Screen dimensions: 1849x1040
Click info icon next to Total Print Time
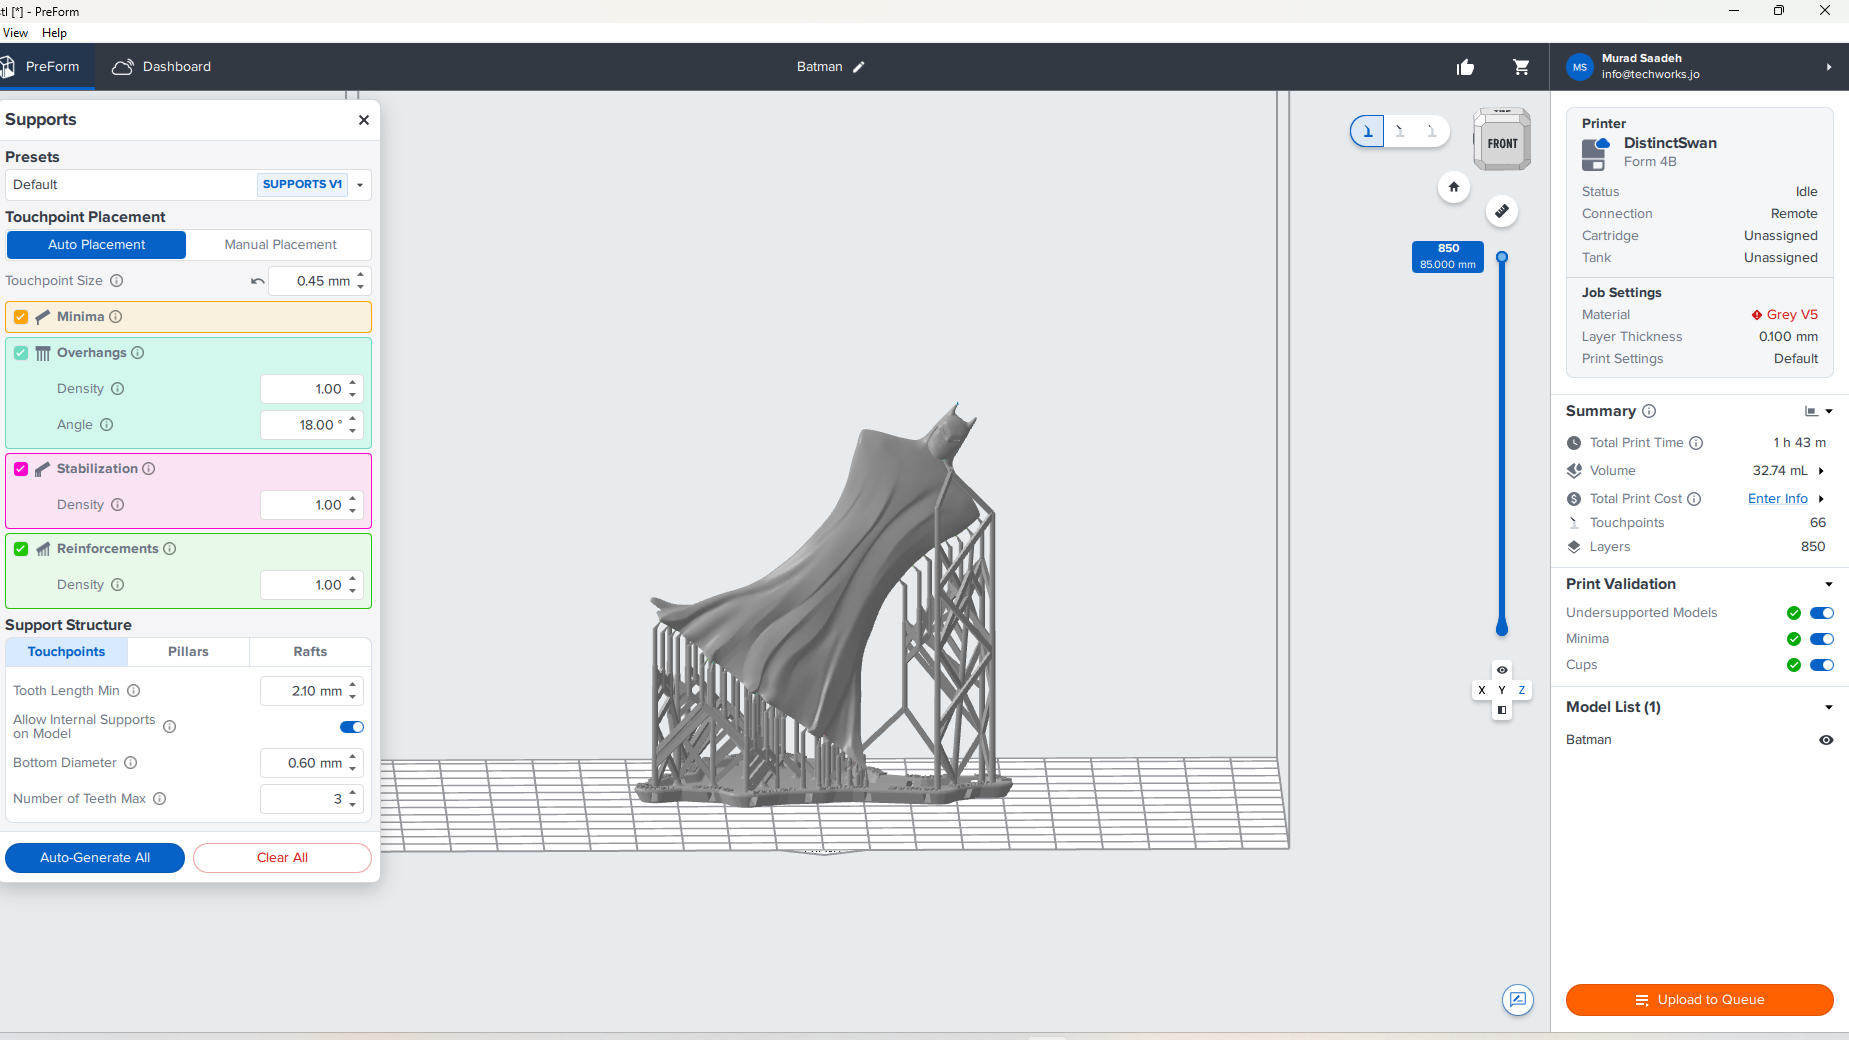(x=1696, y=443)
